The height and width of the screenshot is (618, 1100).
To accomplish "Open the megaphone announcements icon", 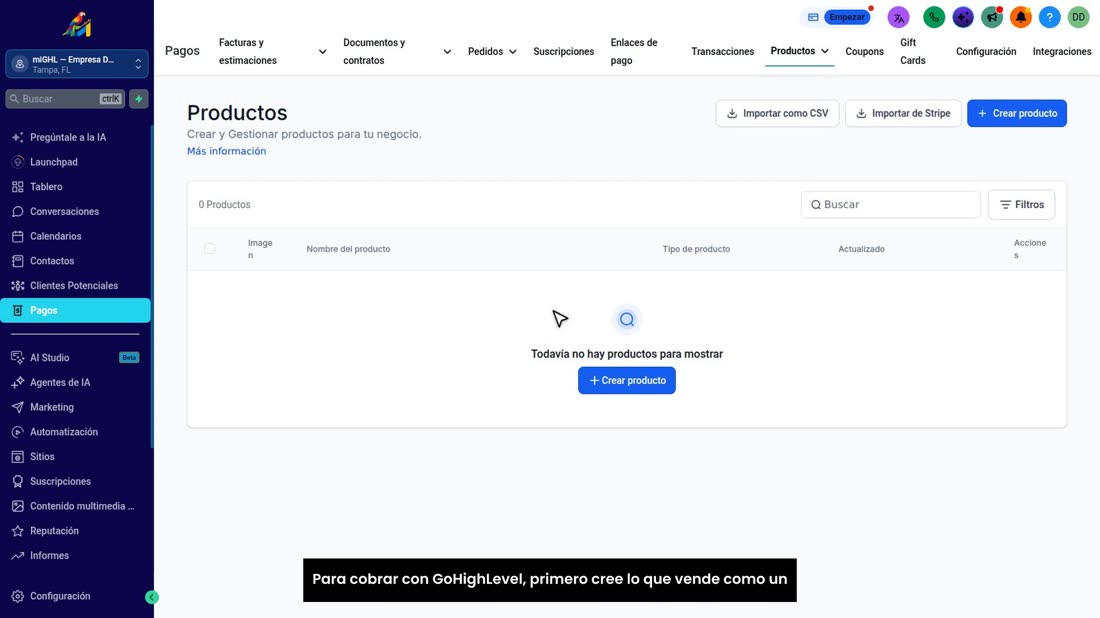I will click(991, 17).
